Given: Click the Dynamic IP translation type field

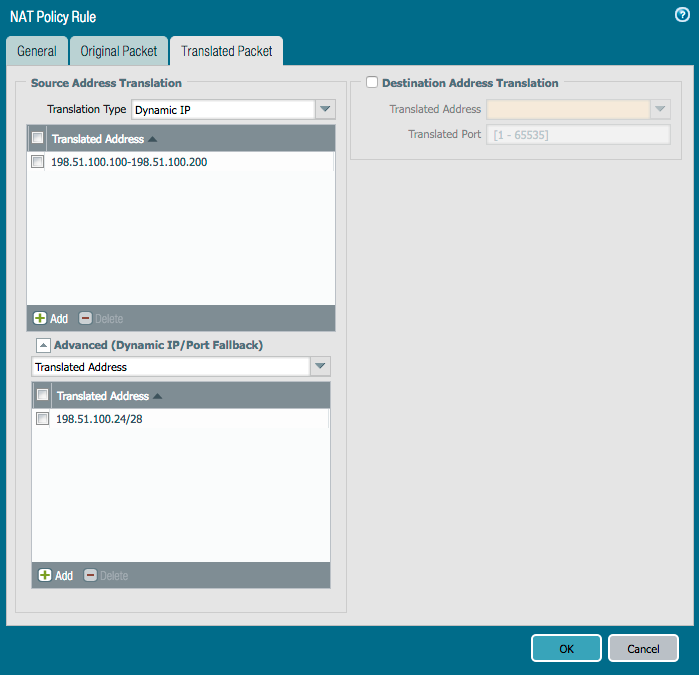Looking at the screenshot, I should coord(223,109).
